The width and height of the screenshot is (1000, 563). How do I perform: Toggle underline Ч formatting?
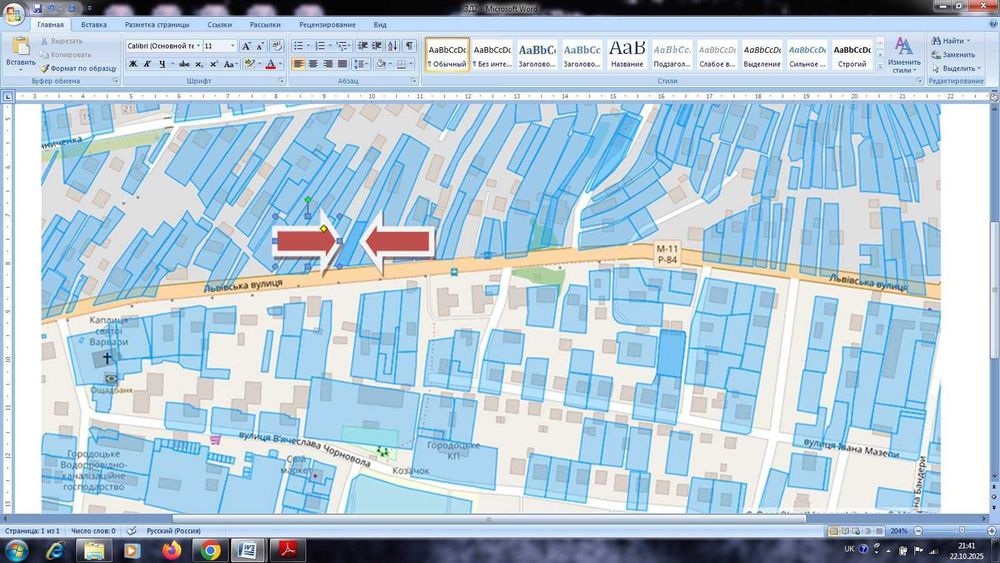(x=162, y=64)
